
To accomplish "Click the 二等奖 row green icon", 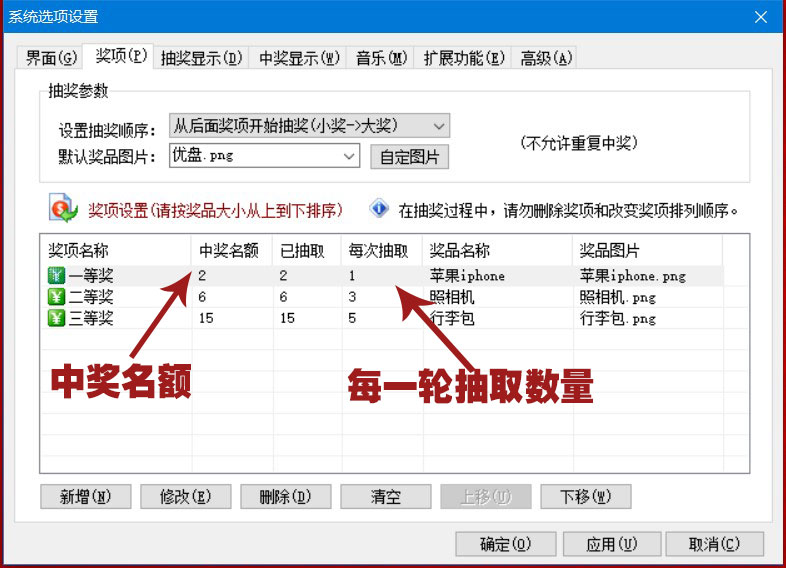I will pyautogui.click(x=55, y=297).
